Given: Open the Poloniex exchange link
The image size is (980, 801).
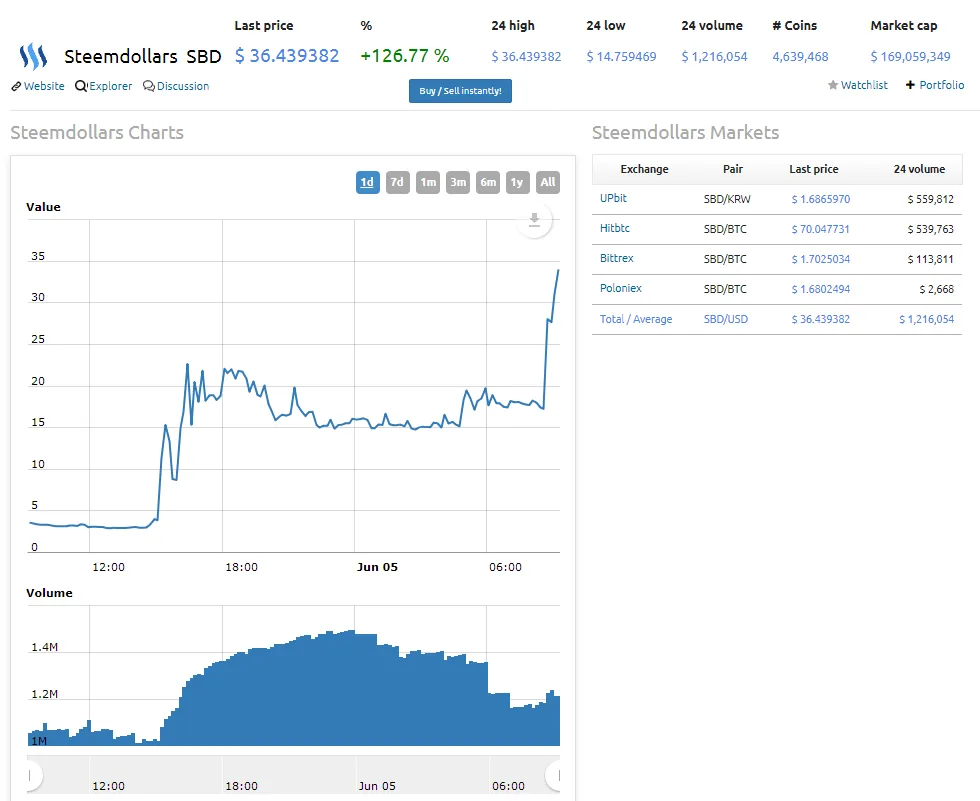Looking at the screenshot, I should [621, 288].
